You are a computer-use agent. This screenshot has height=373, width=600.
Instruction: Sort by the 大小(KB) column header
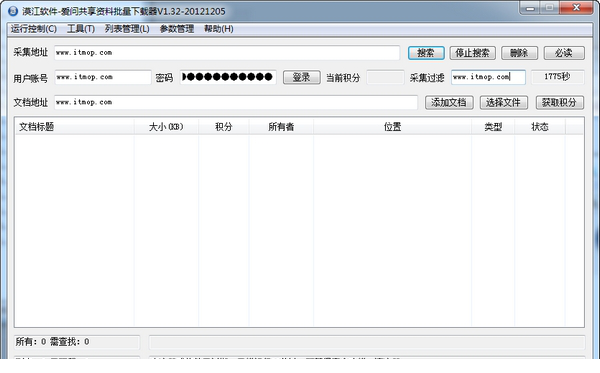(x=166, y=127)
